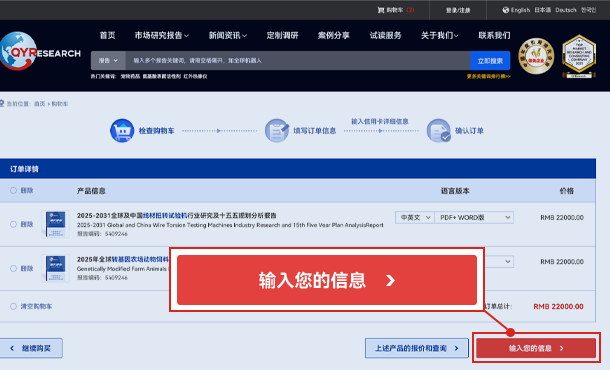This screenshot has height=370, width=610.
Task: Open the Genetically Modified Farm Animals report thumbnail
Action: point(55,268)
